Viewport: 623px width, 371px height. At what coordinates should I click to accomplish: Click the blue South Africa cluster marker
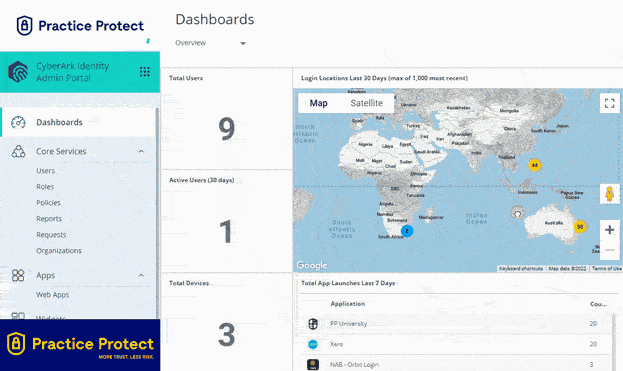pyautogui.click(x=407, y=231)
